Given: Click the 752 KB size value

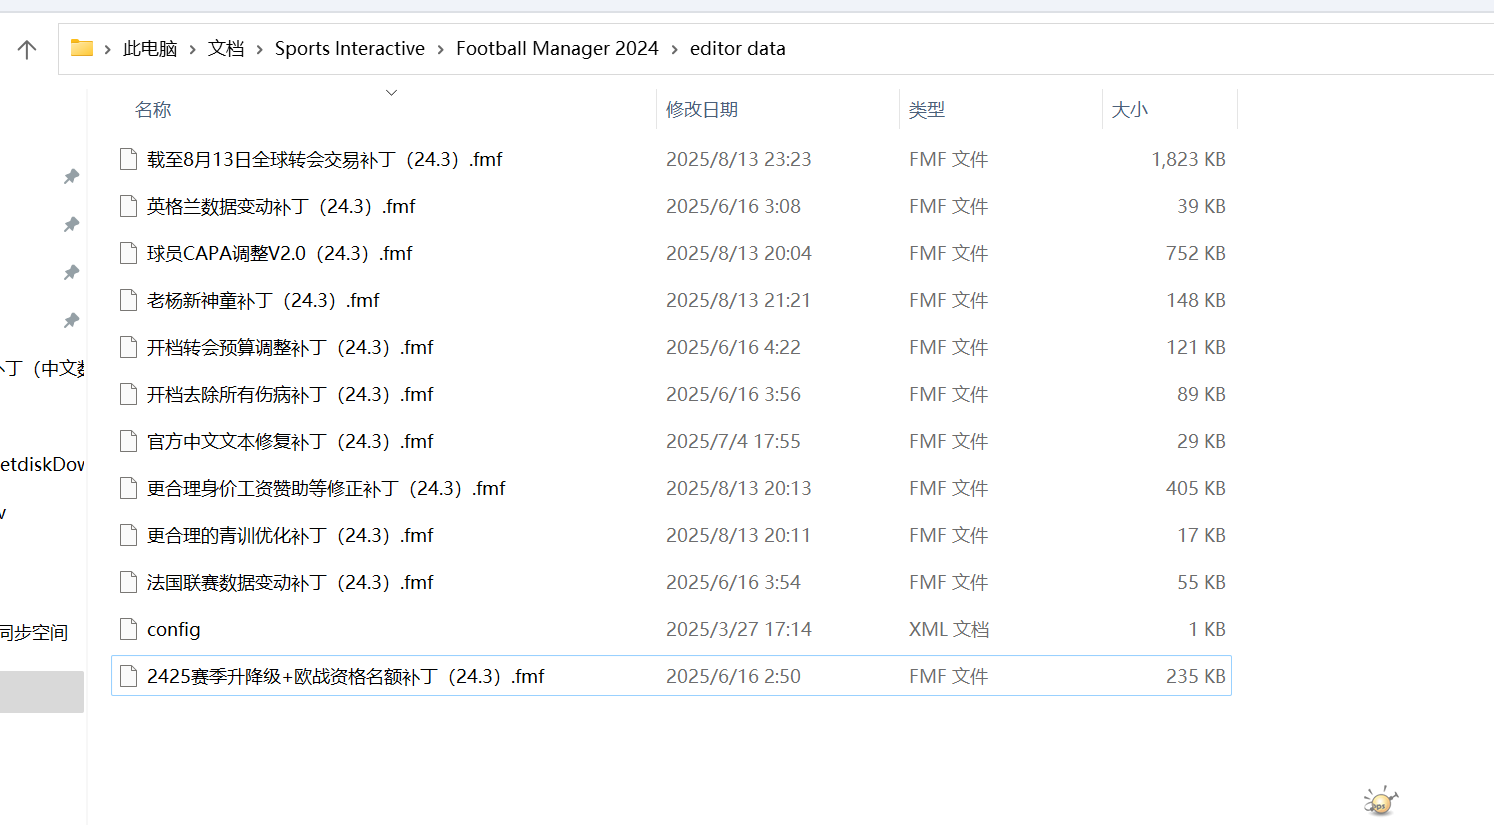Looking at the screenshot, I should coord(1196,253).
